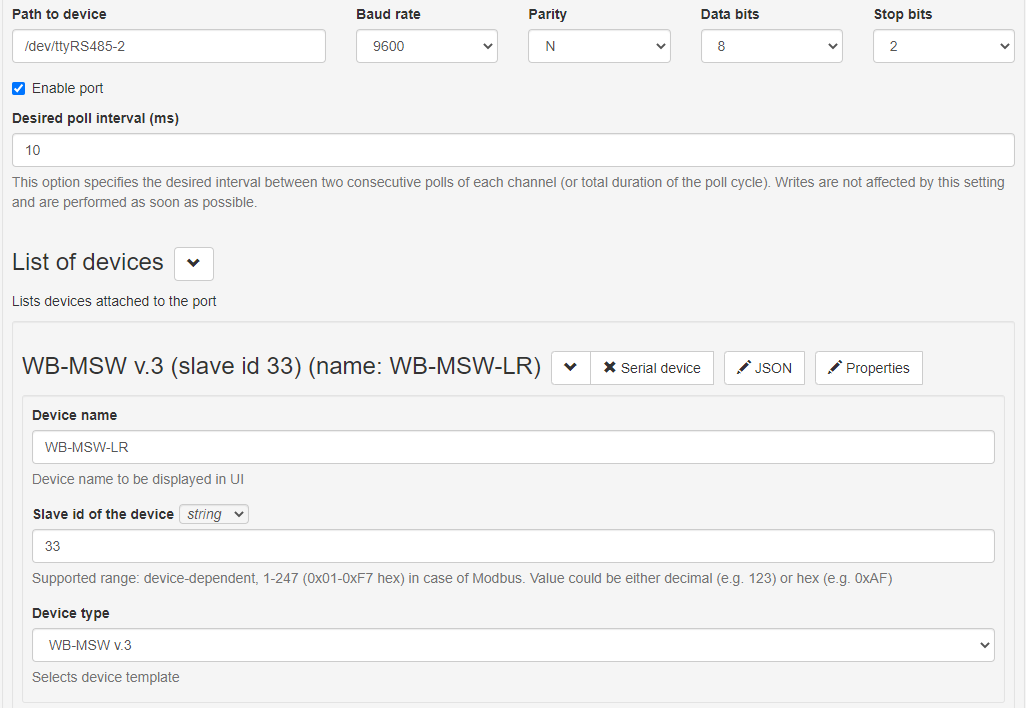Click the X icon on Serial device
Image resolution: width=1026 pixels, height=708 pixels.
click(x=609, y=368)
